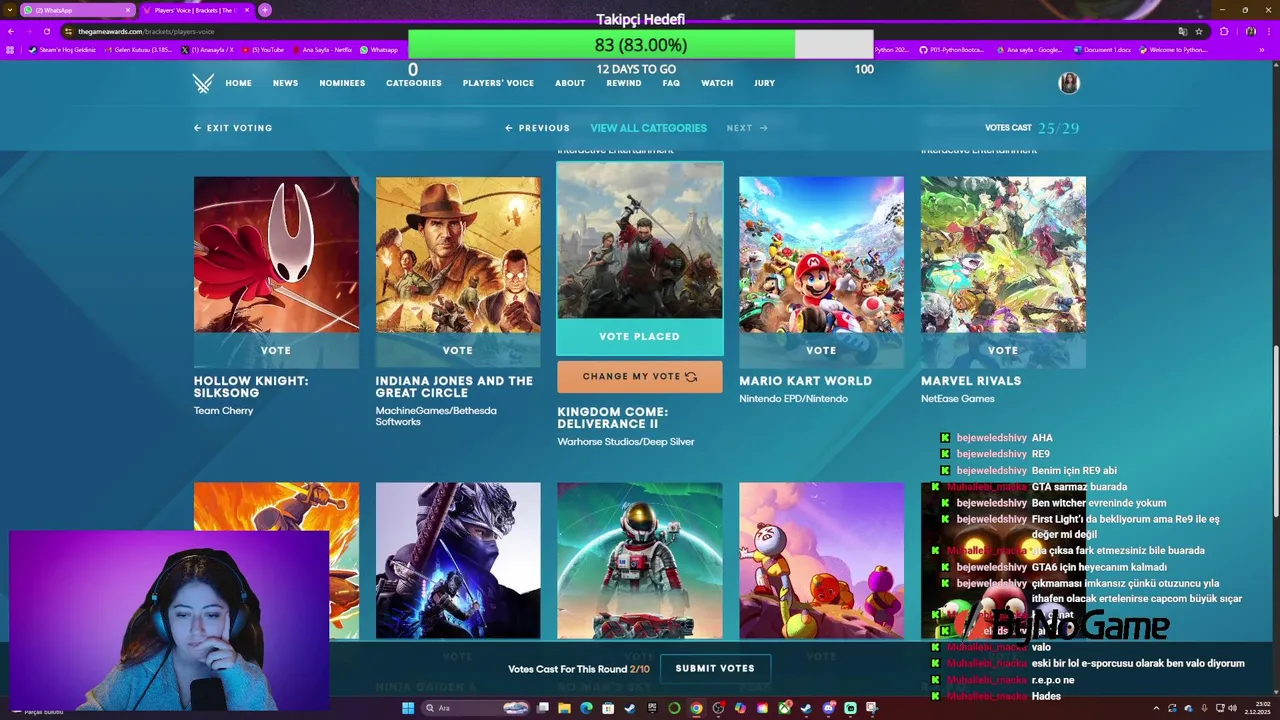The image size is (1280, 720).
Task: Click the Game Awards logo icon
Action: (x=203, y=83)
